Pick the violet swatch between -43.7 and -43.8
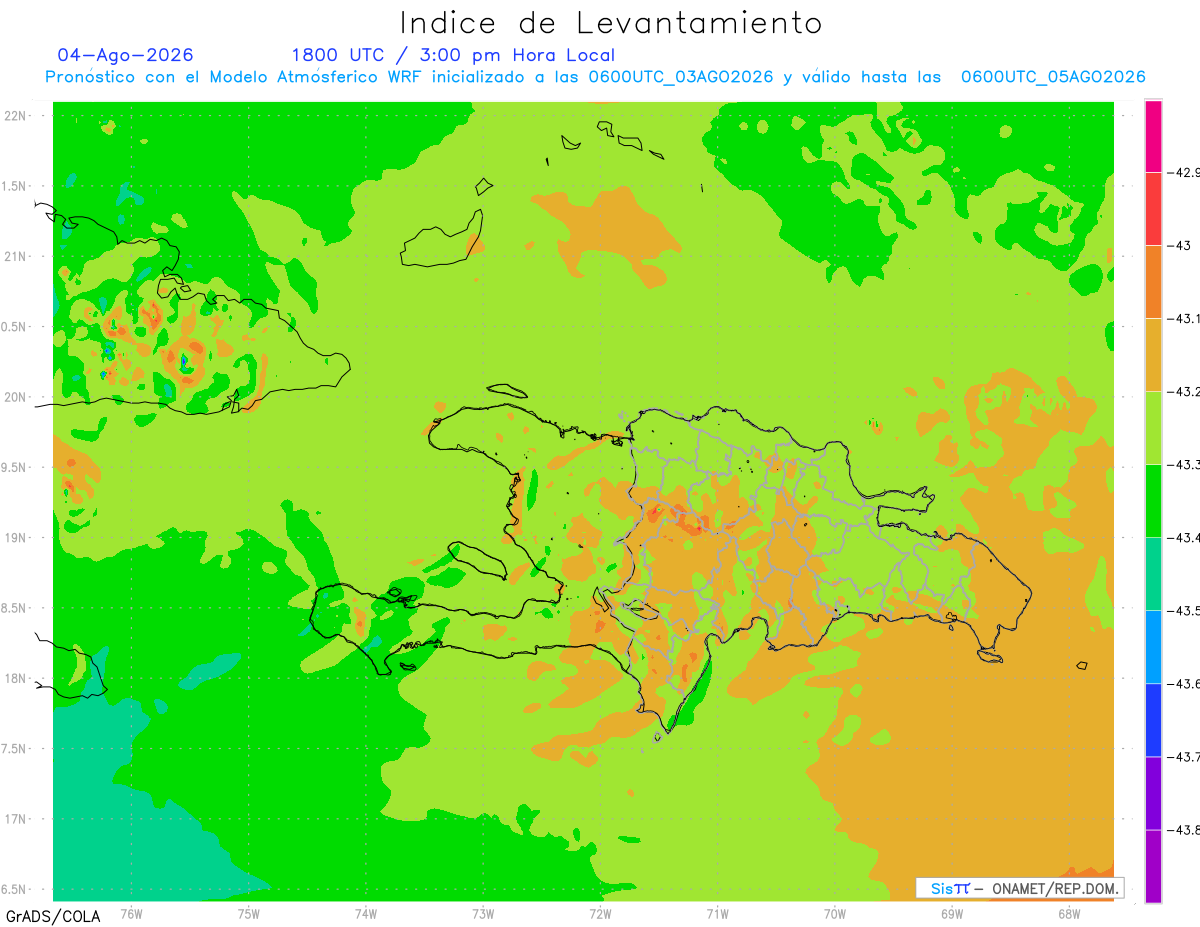This screenshot has width=1200, height=927. [1153, 793]
